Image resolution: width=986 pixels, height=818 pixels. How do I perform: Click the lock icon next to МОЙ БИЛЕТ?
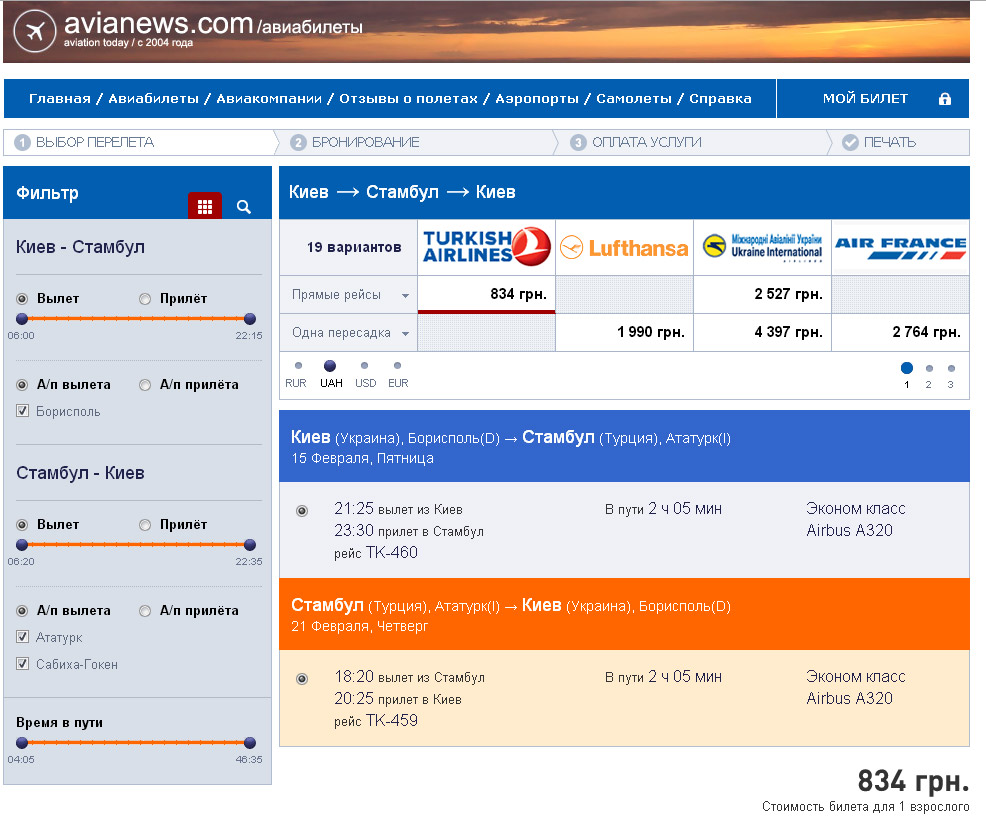pos(944,99)
